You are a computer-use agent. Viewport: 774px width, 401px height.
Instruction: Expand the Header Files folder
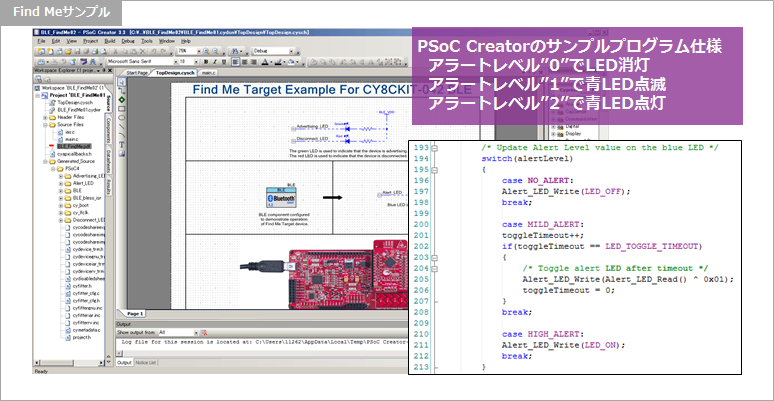(x=45, y=118)
